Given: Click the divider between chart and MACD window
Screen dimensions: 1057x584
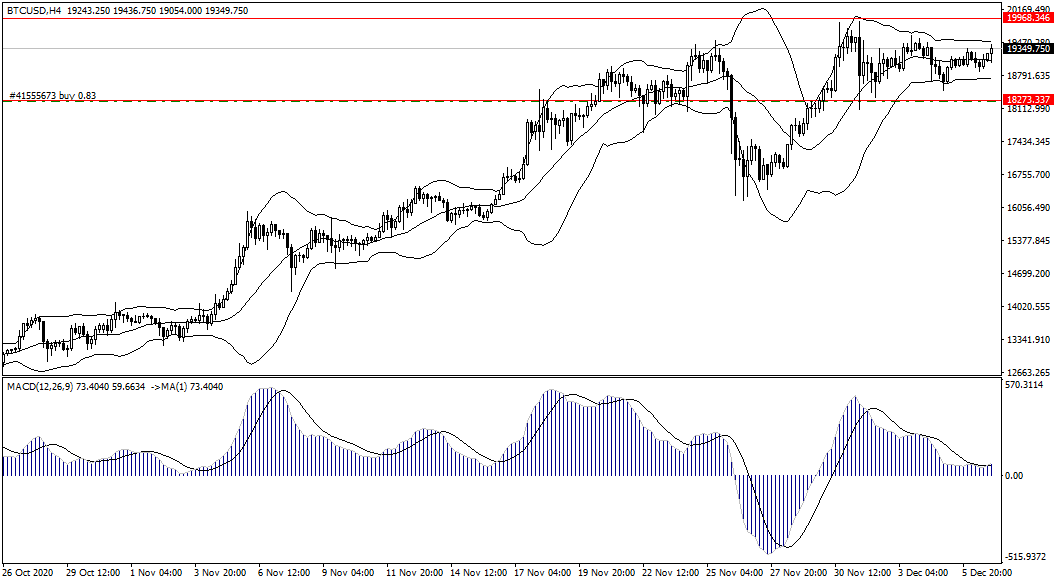Looking at the screenshot, I should (500, 376).
